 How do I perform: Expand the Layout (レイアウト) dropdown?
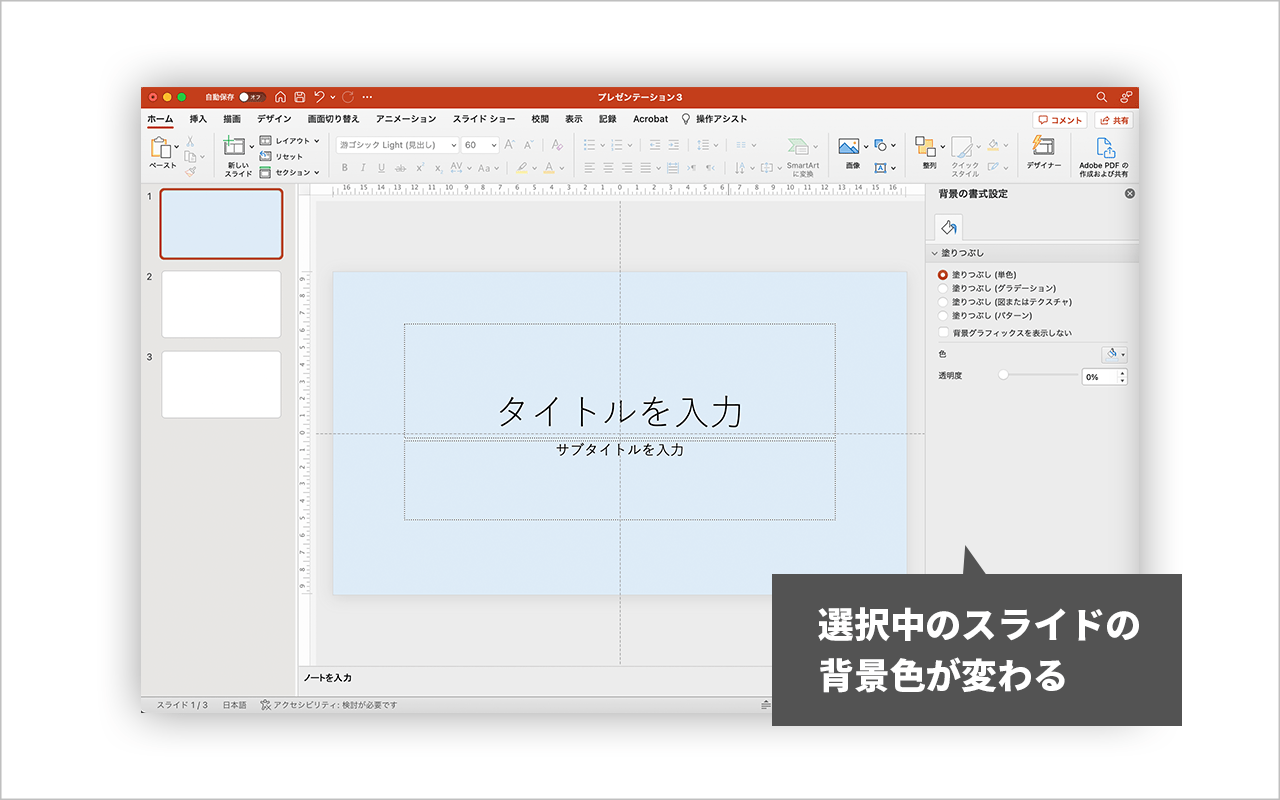(x=291, y=141)
